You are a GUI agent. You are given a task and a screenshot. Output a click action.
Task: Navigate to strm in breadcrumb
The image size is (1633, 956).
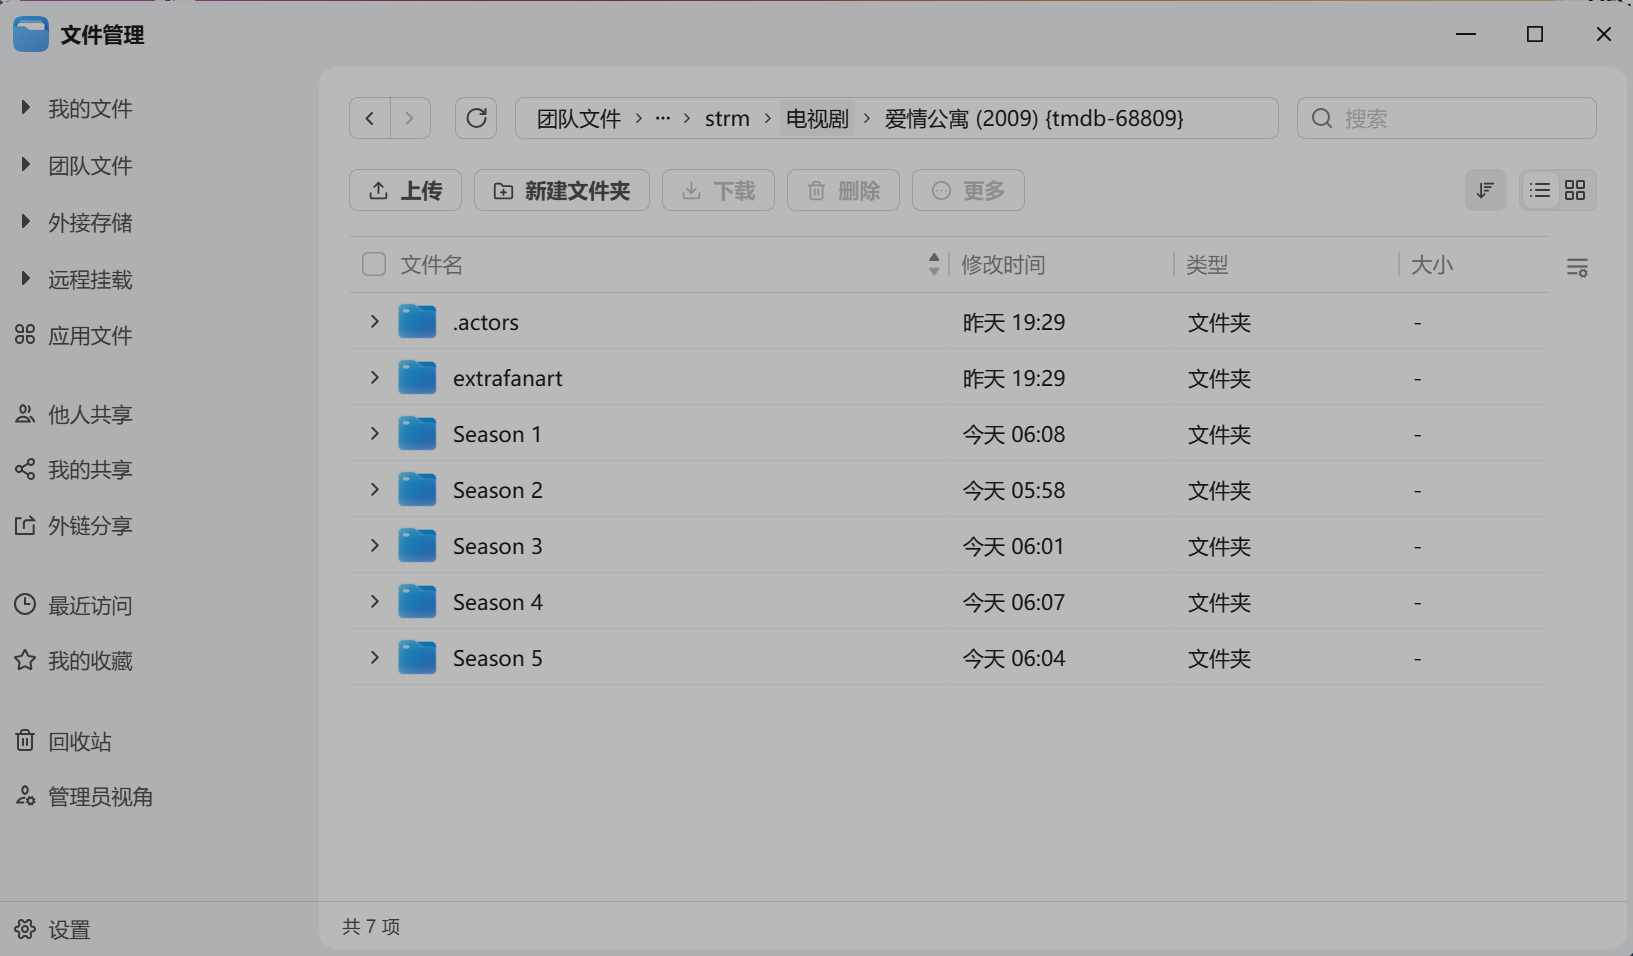coord(727,118)
